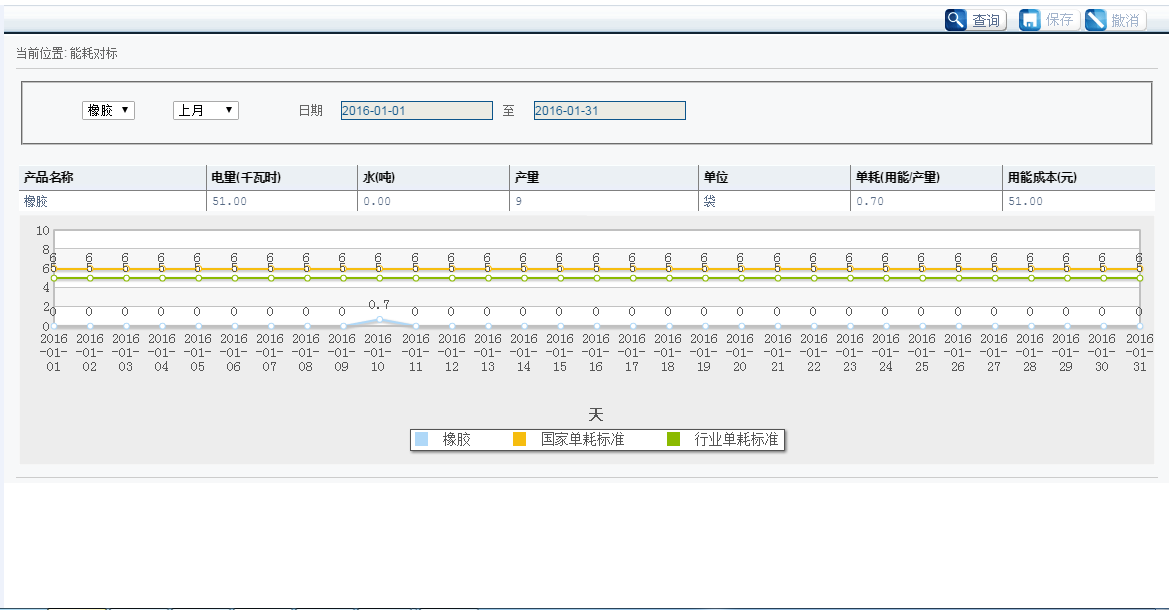The width and height of the screenshot is (1169, 612).
Task: Click the 电量(千瓦时) column header
Action: pos(282,177)
